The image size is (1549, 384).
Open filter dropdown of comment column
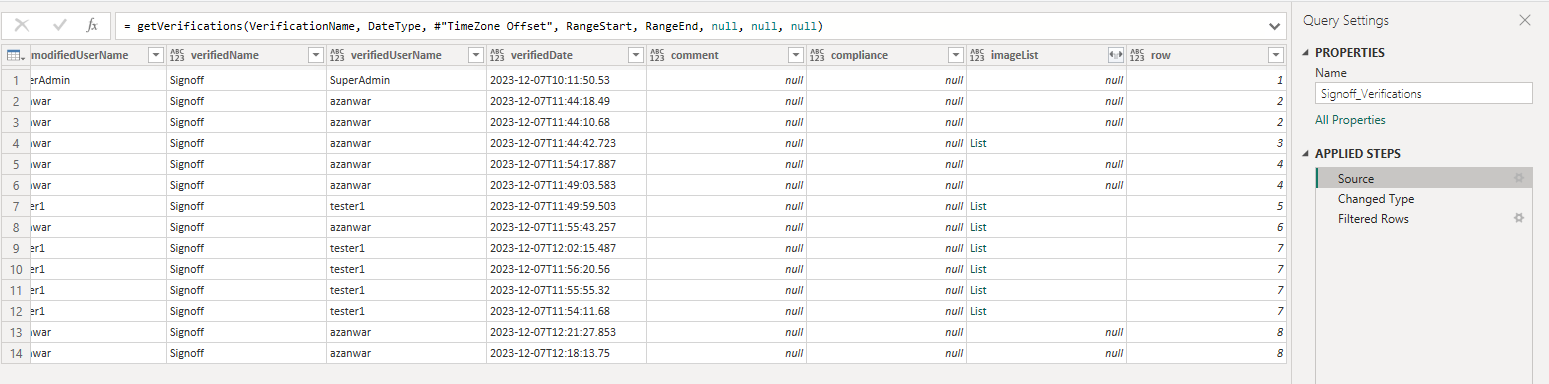coord(795,56)
